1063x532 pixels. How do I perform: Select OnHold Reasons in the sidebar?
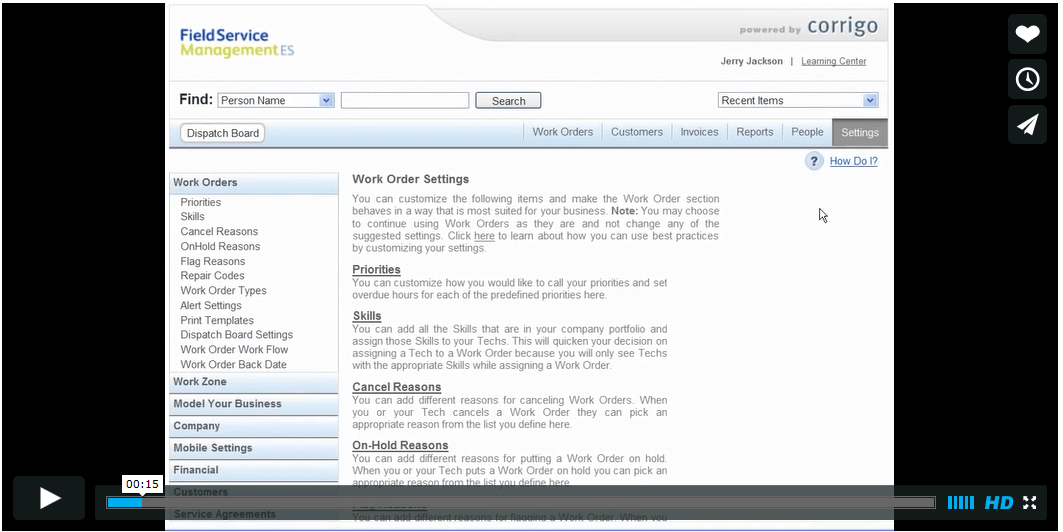pyautogui.click(x=220, y=246)
